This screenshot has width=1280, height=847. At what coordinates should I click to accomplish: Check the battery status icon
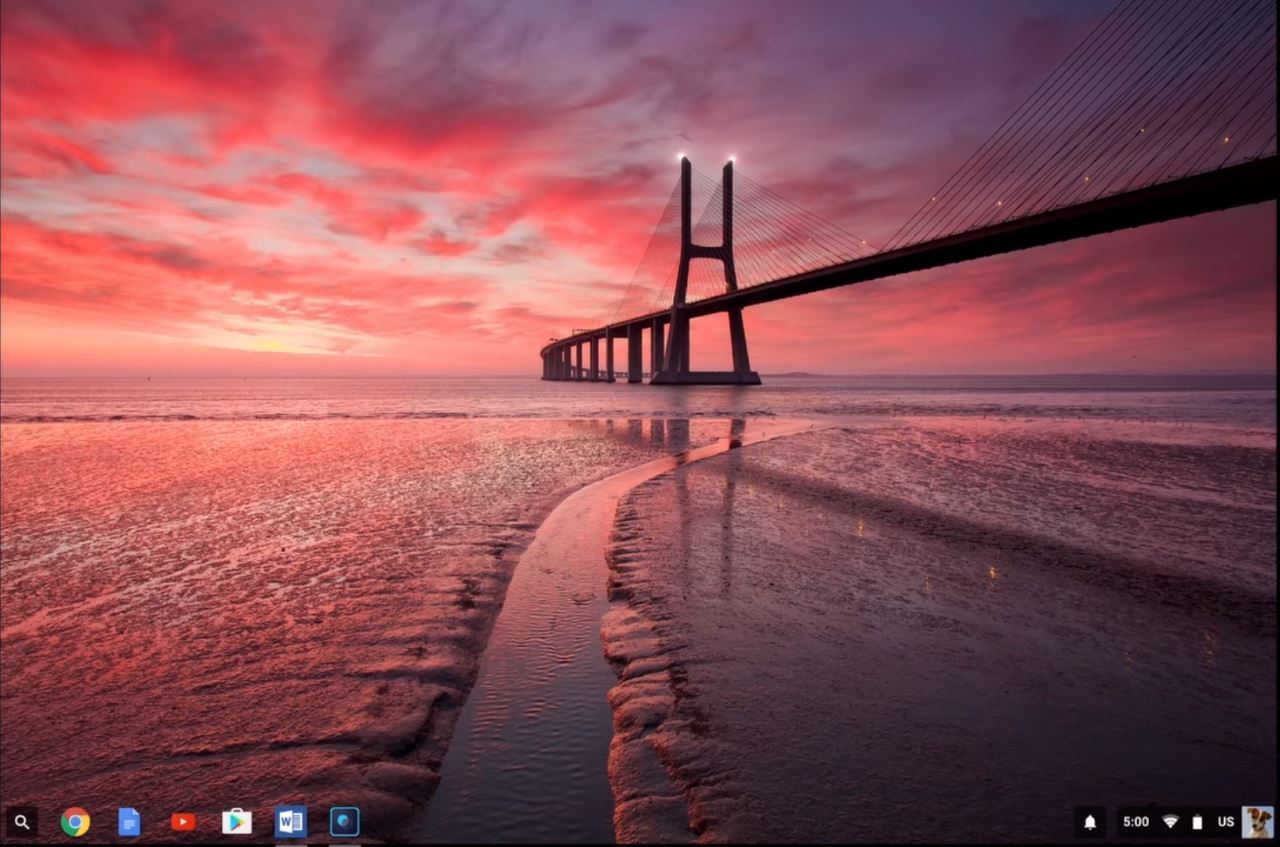[x=1197, y=822]
